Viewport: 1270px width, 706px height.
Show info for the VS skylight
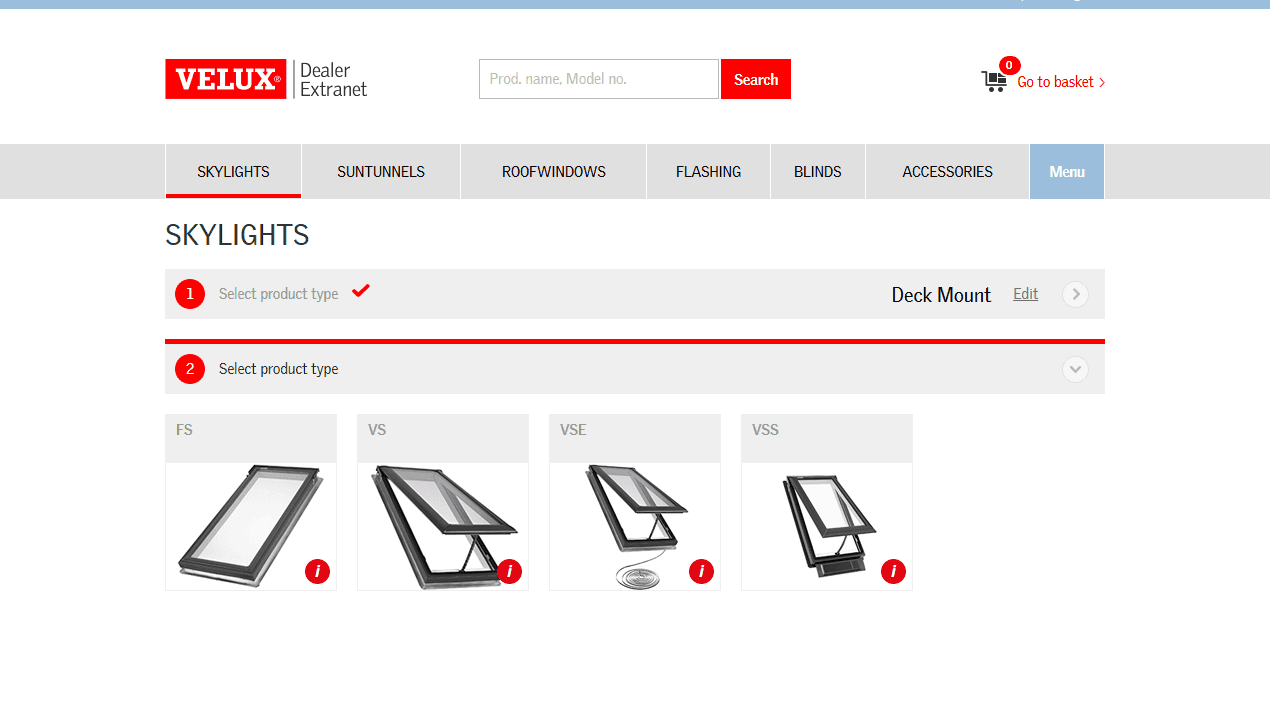(509, 571)
